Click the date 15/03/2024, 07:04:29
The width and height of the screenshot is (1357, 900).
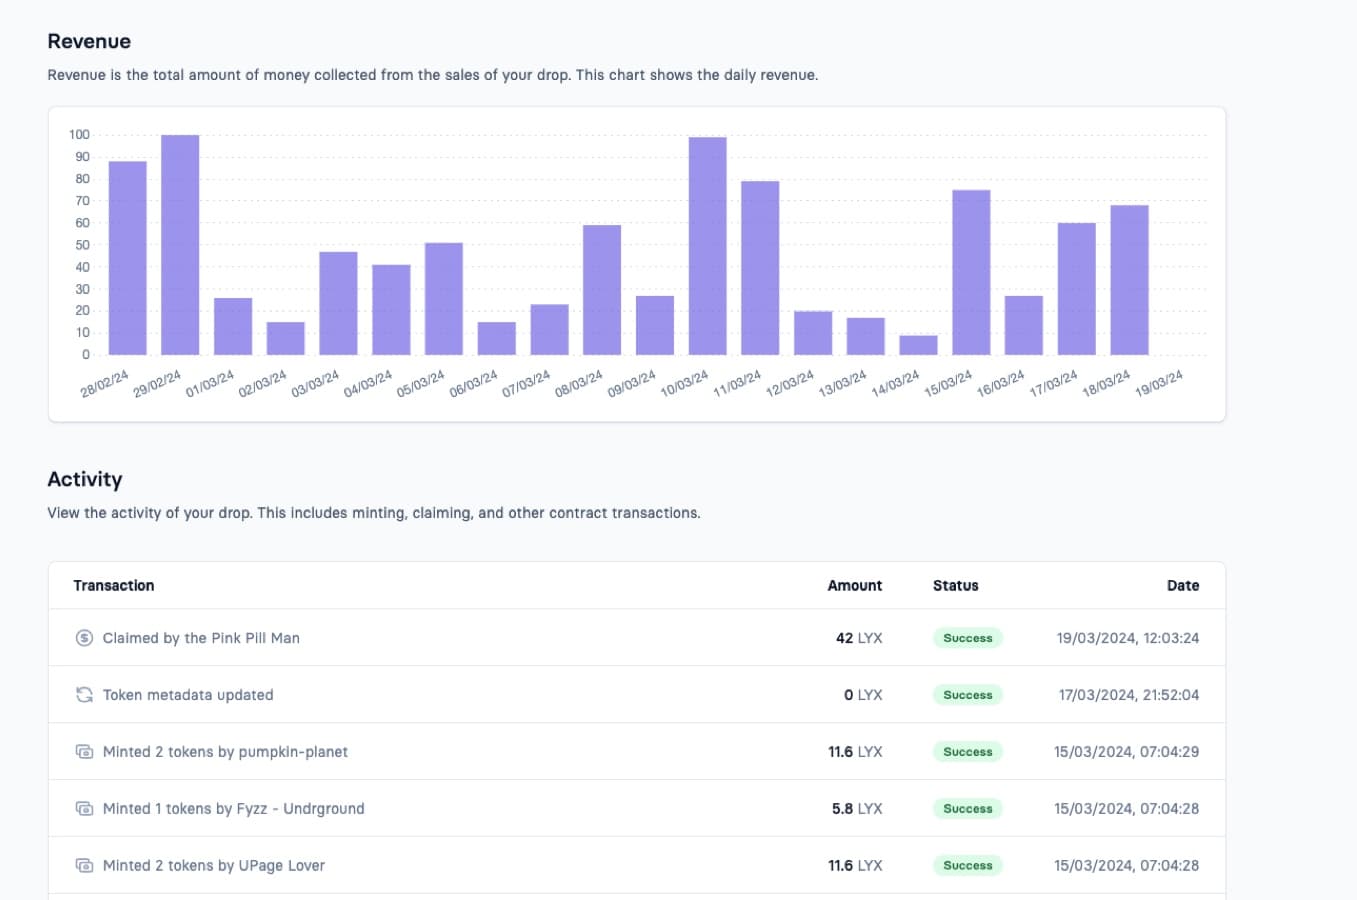pyautogui.click(x=1127, y=752)
